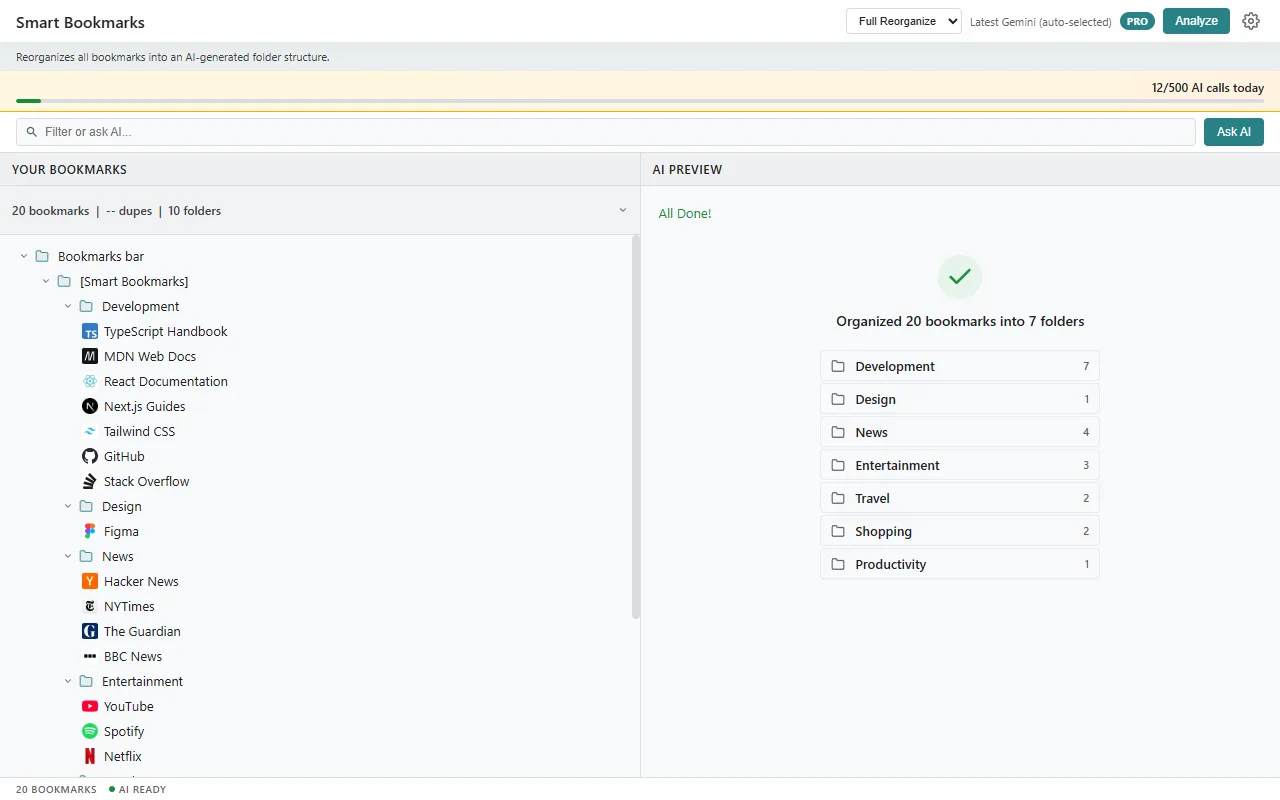Click the BBC News favicon
This screenshot has height=800, width=1280.
pyautogui.click(x=90, y=656)
